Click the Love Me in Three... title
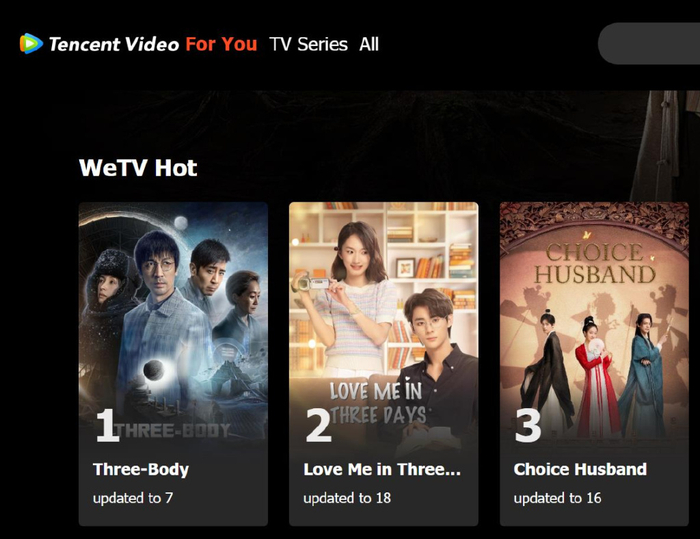700x539 pixels. [x=382, y=469]
